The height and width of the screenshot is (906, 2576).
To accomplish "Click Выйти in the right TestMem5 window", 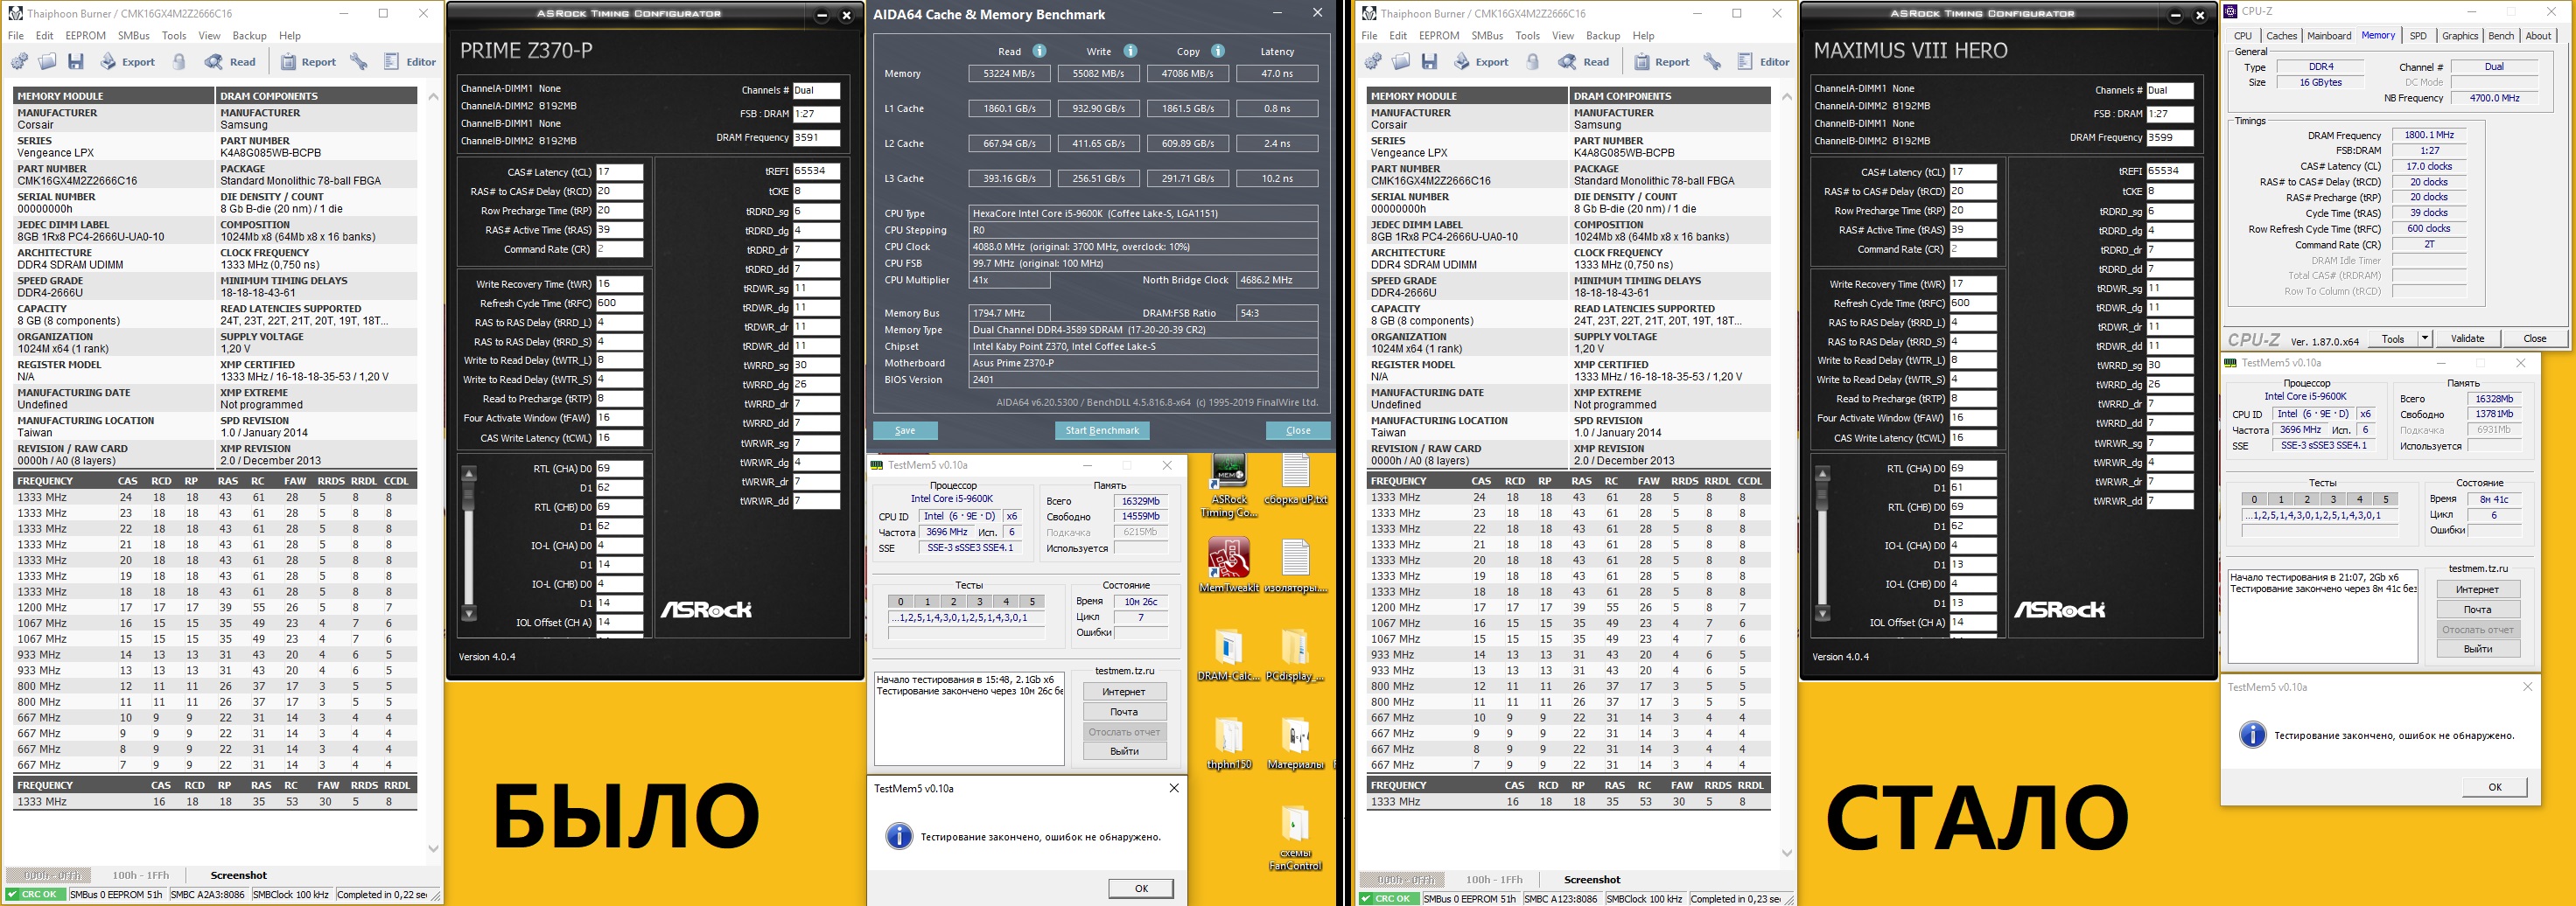I will pyautogui.click(x=2477, y=649).
